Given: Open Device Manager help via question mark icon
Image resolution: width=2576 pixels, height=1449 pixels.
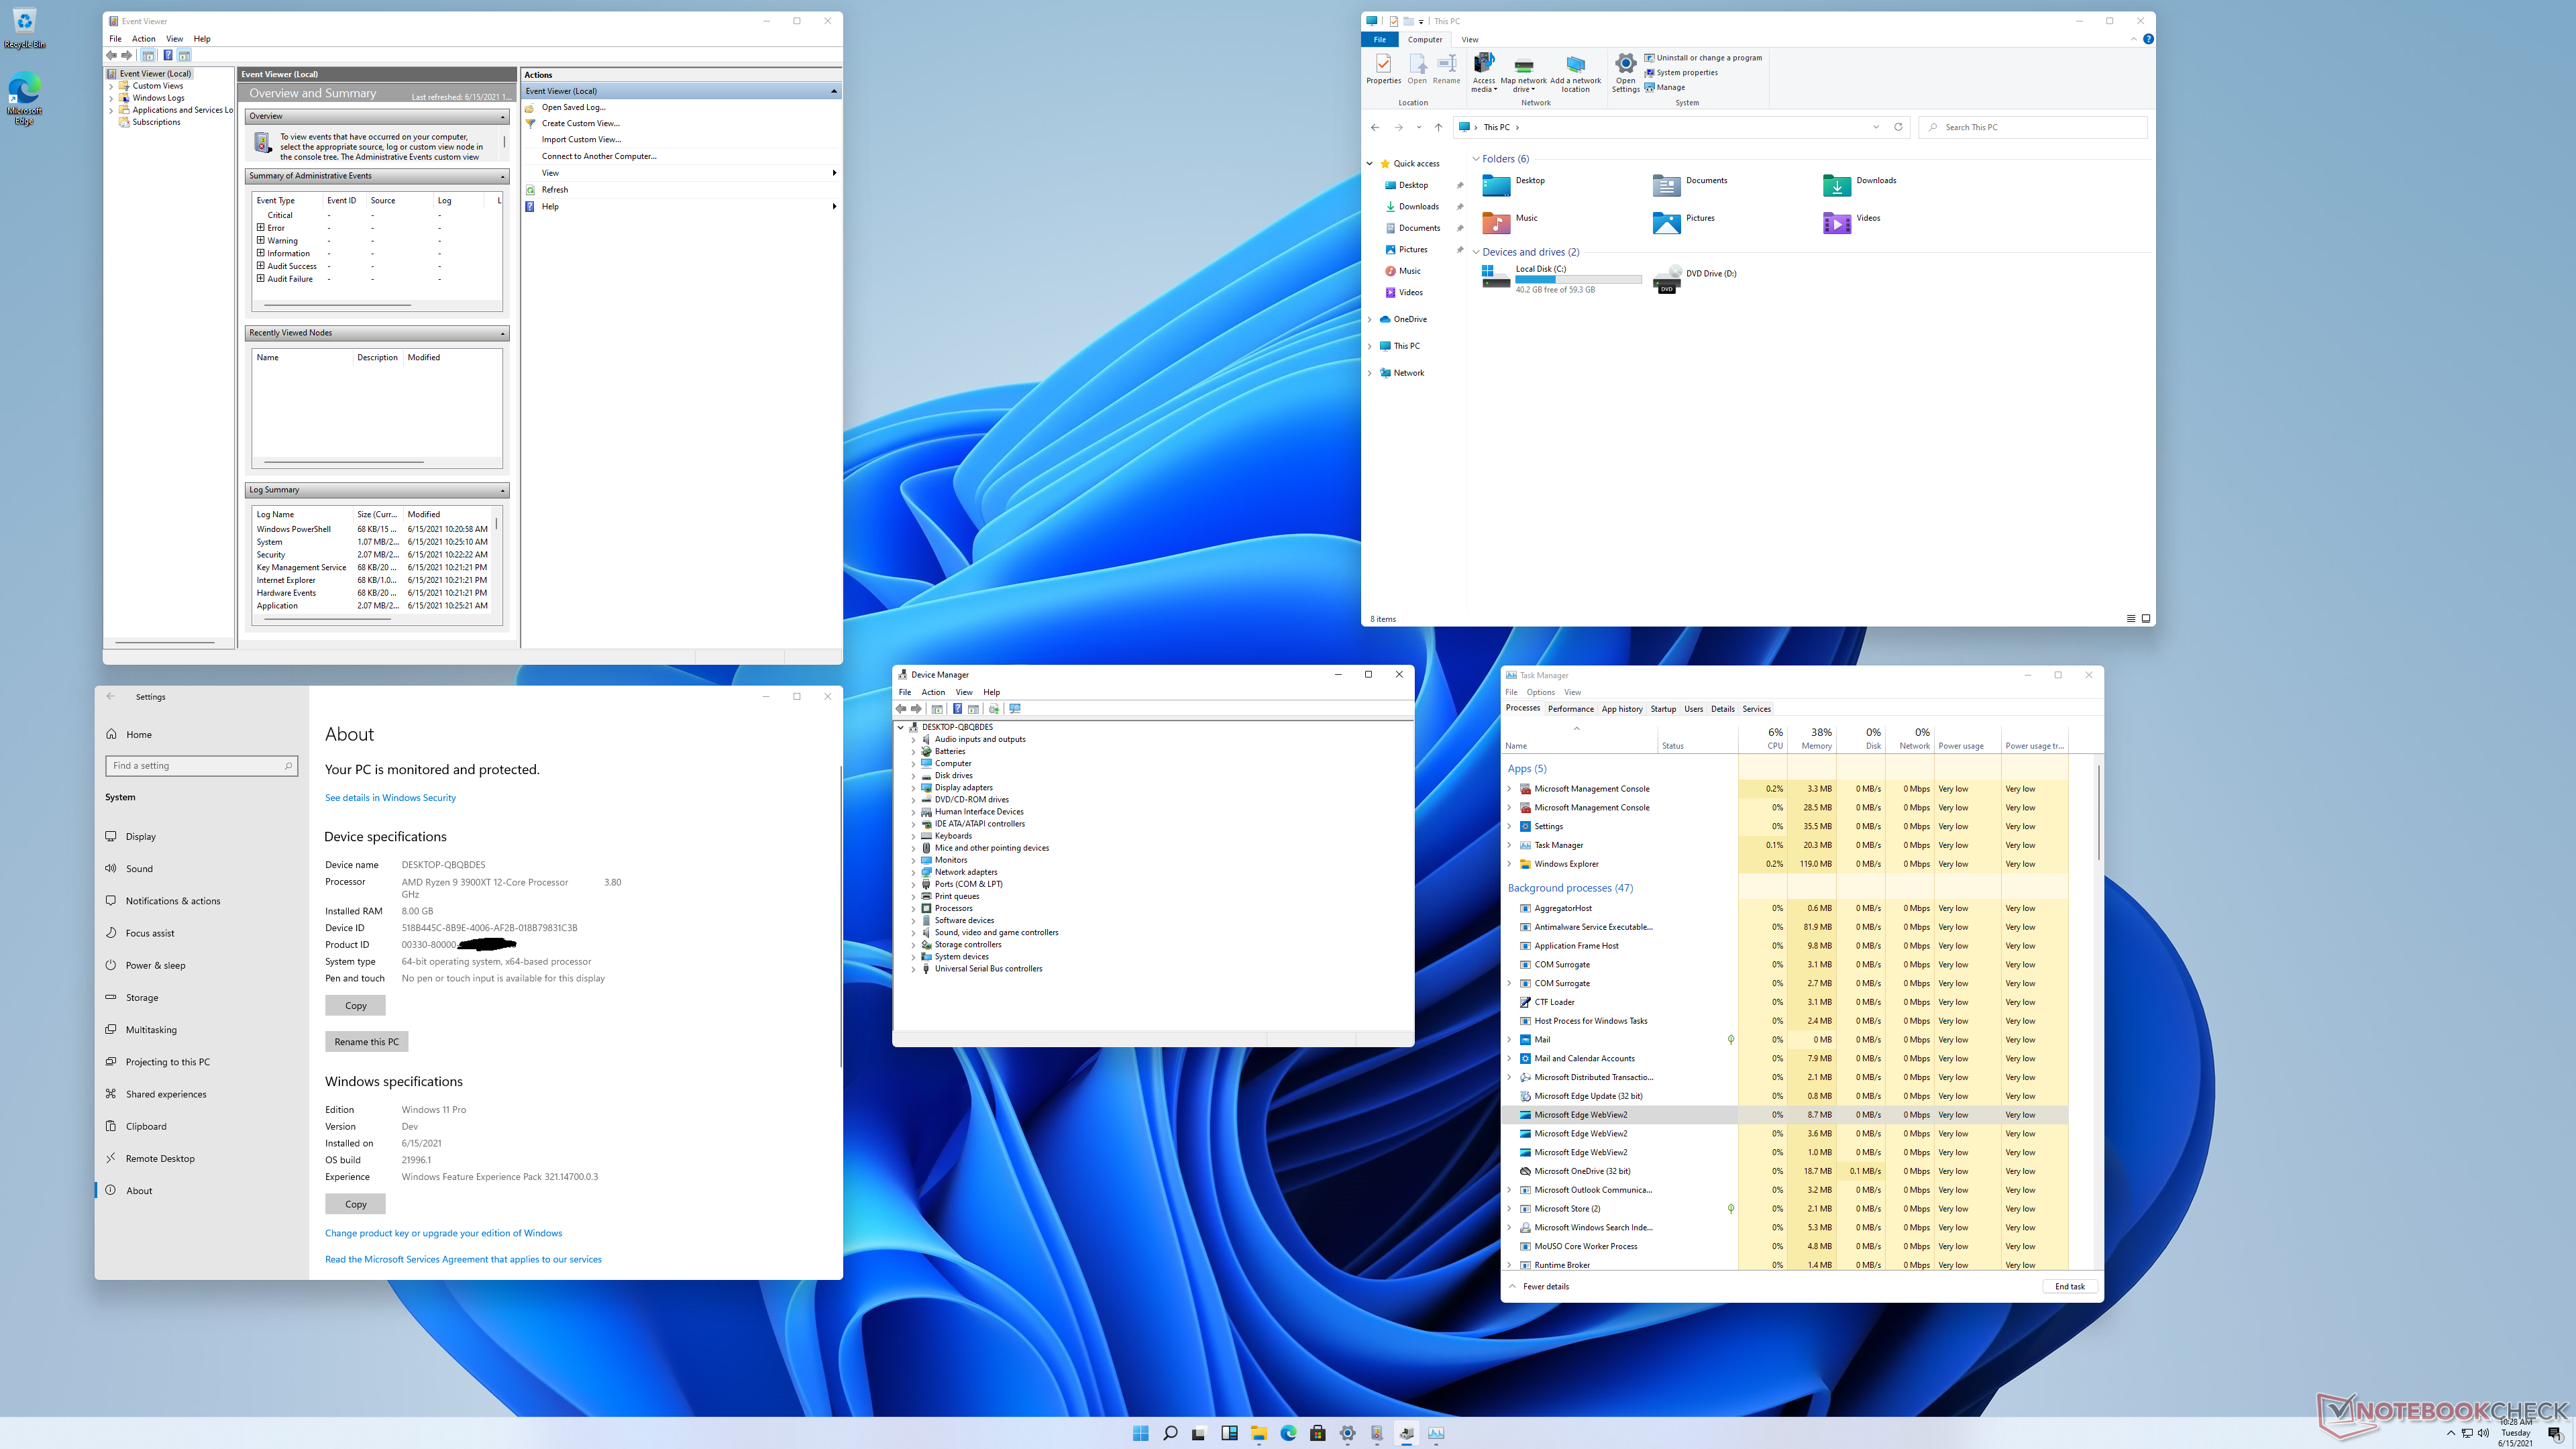Looking at the screenshot, I should [x=957, y=709].
